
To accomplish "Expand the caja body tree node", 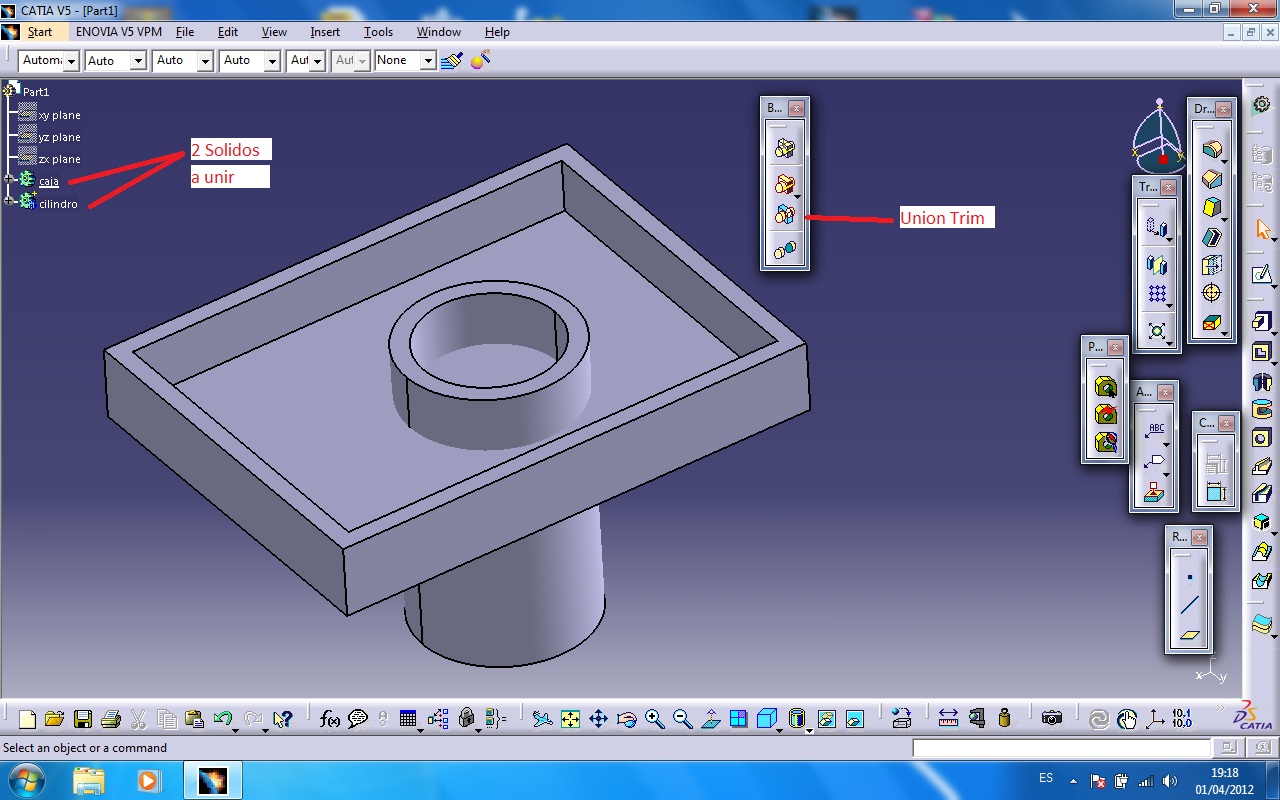I will coord(9,180).
